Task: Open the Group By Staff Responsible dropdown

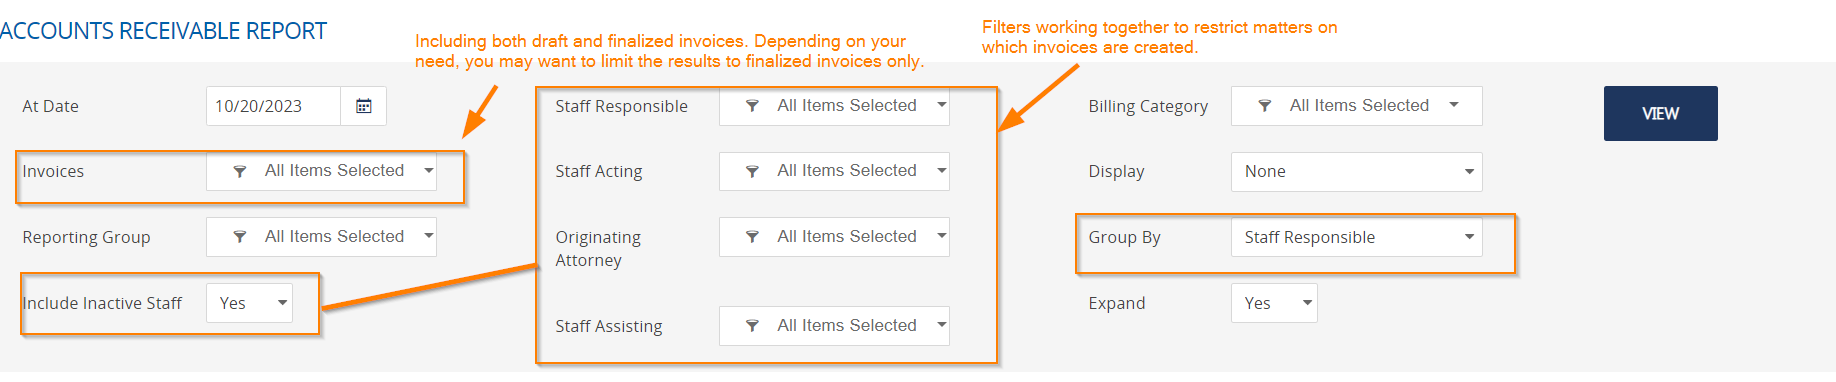Action: (x=1357, y=237)
